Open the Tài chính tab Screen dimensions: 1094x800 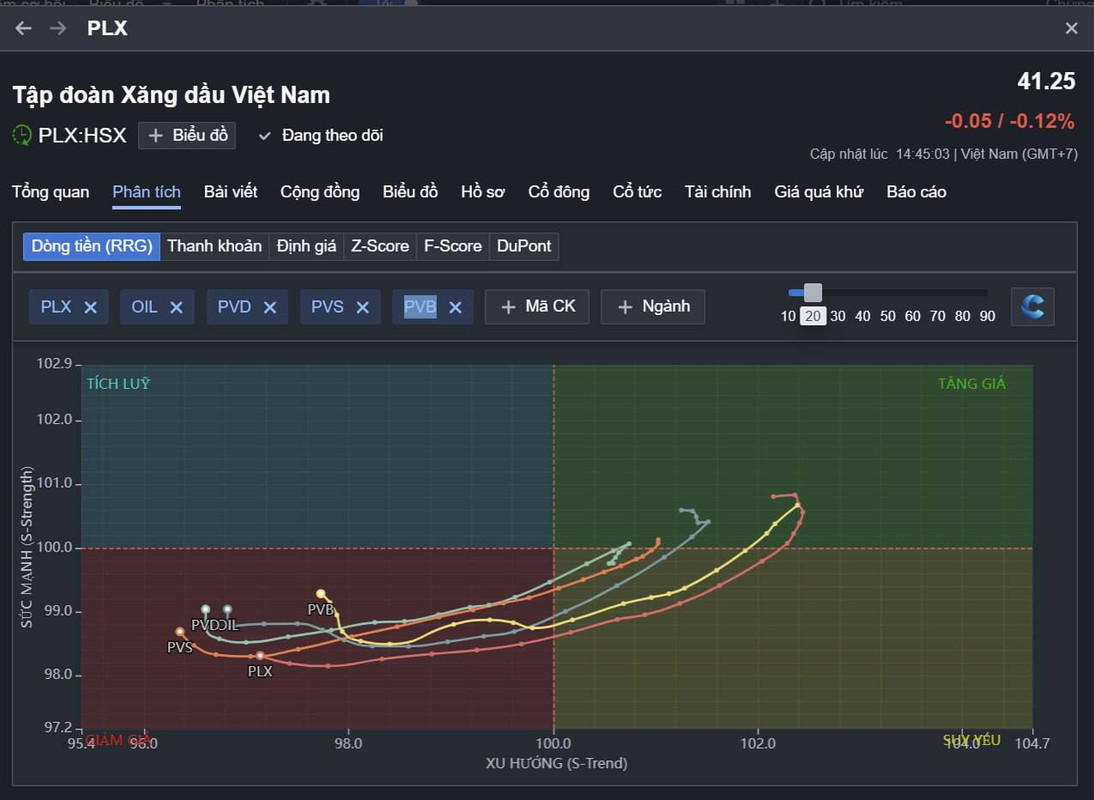click(x=718, y=192)
